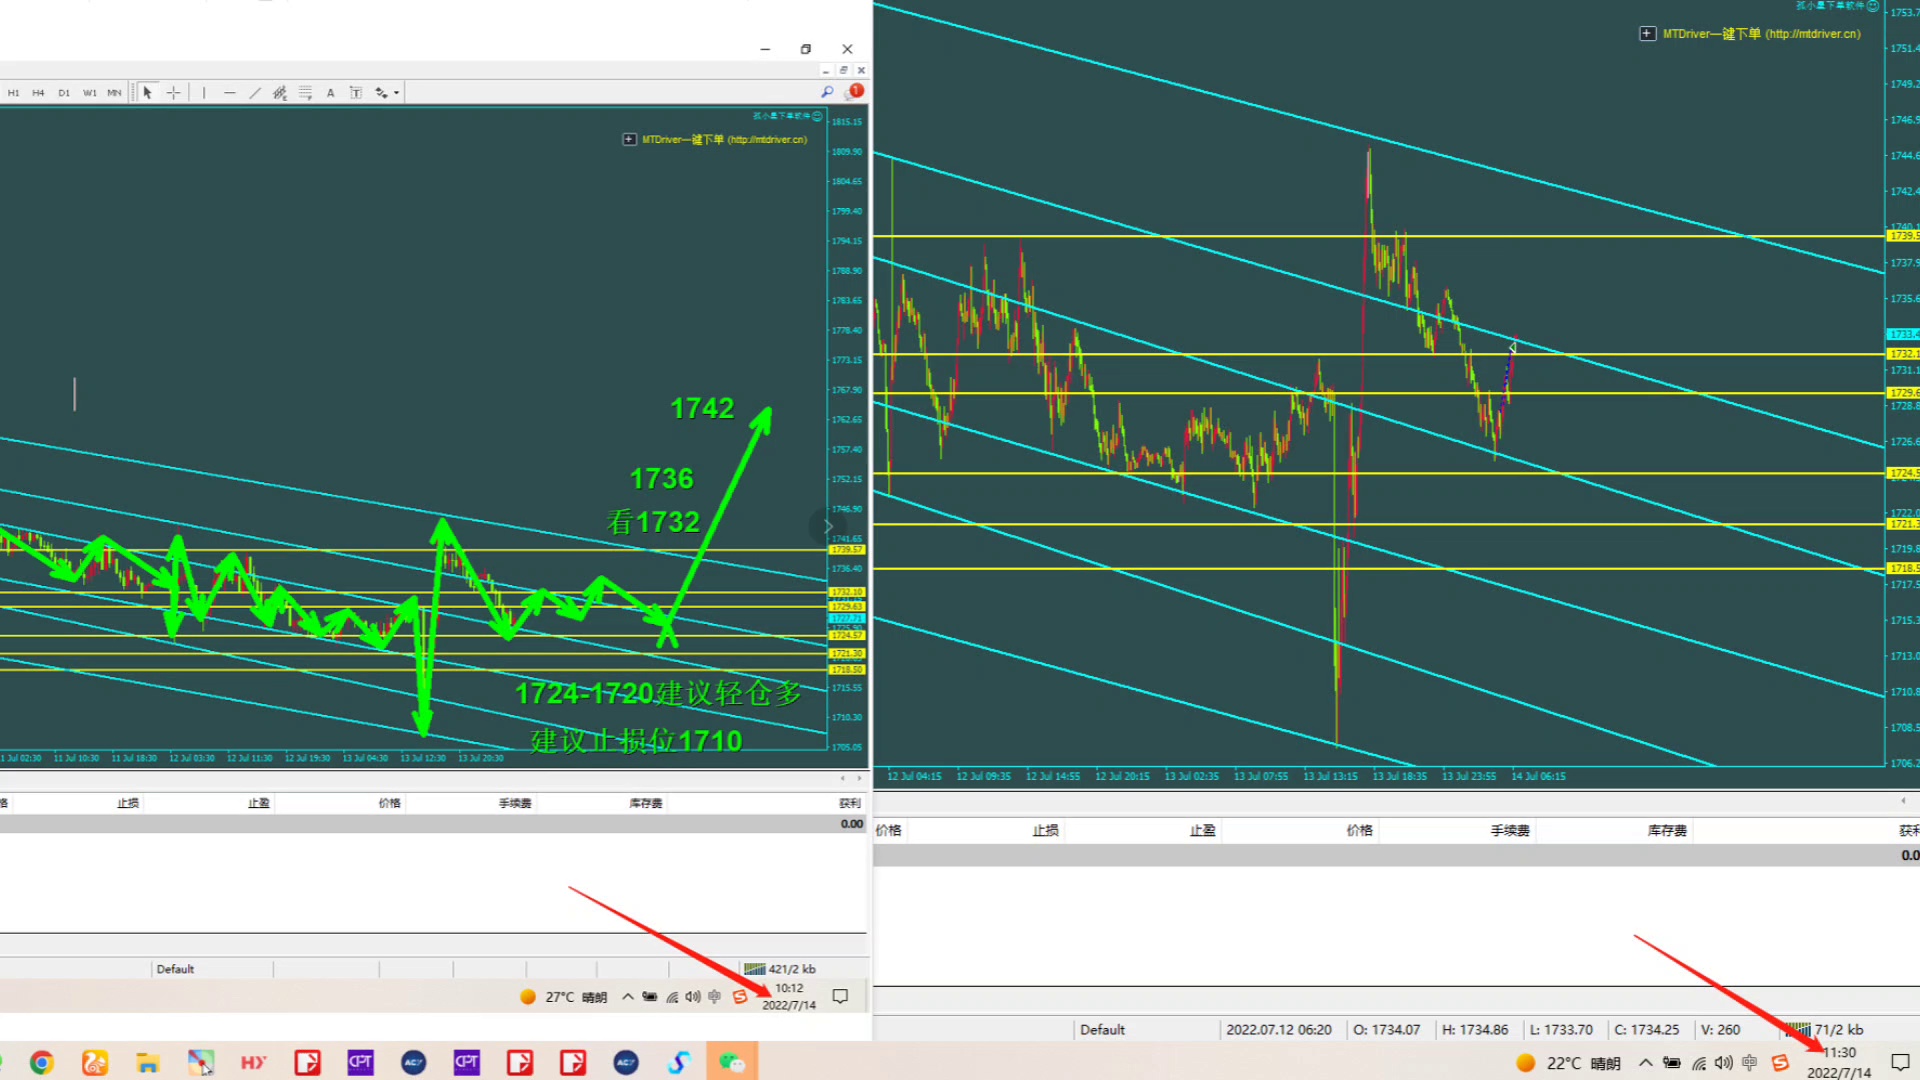
Task: Select the equidistant channel tool
Action: [280, 92]
